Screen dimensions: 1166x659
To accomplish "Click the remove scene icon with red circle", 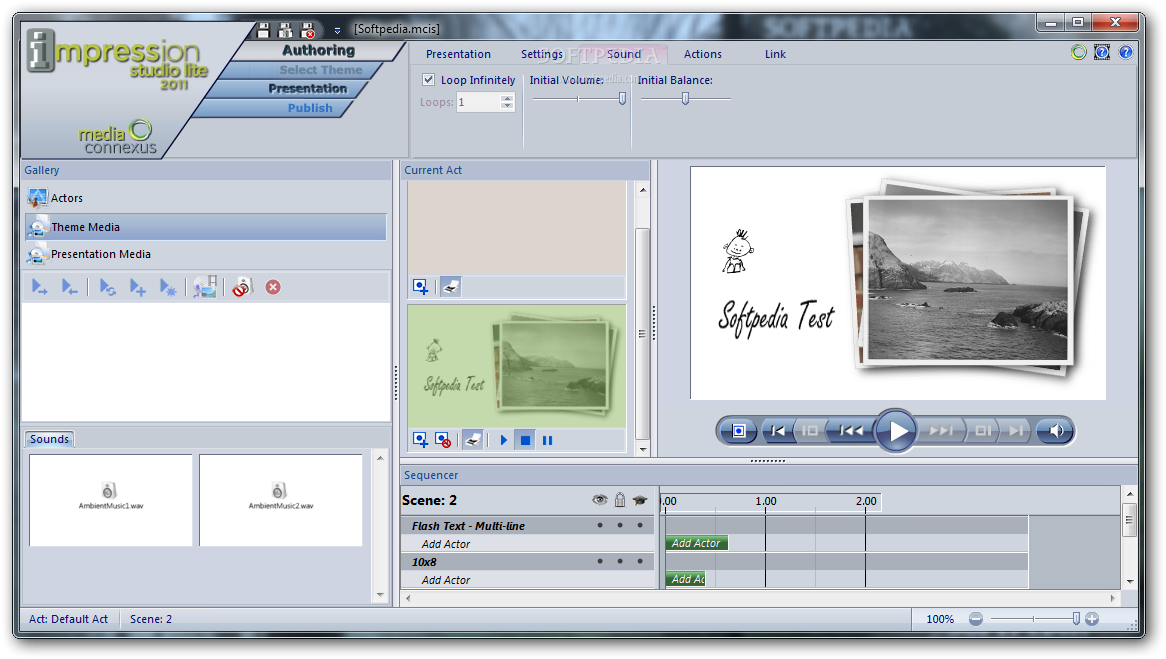I will (442, 440).
